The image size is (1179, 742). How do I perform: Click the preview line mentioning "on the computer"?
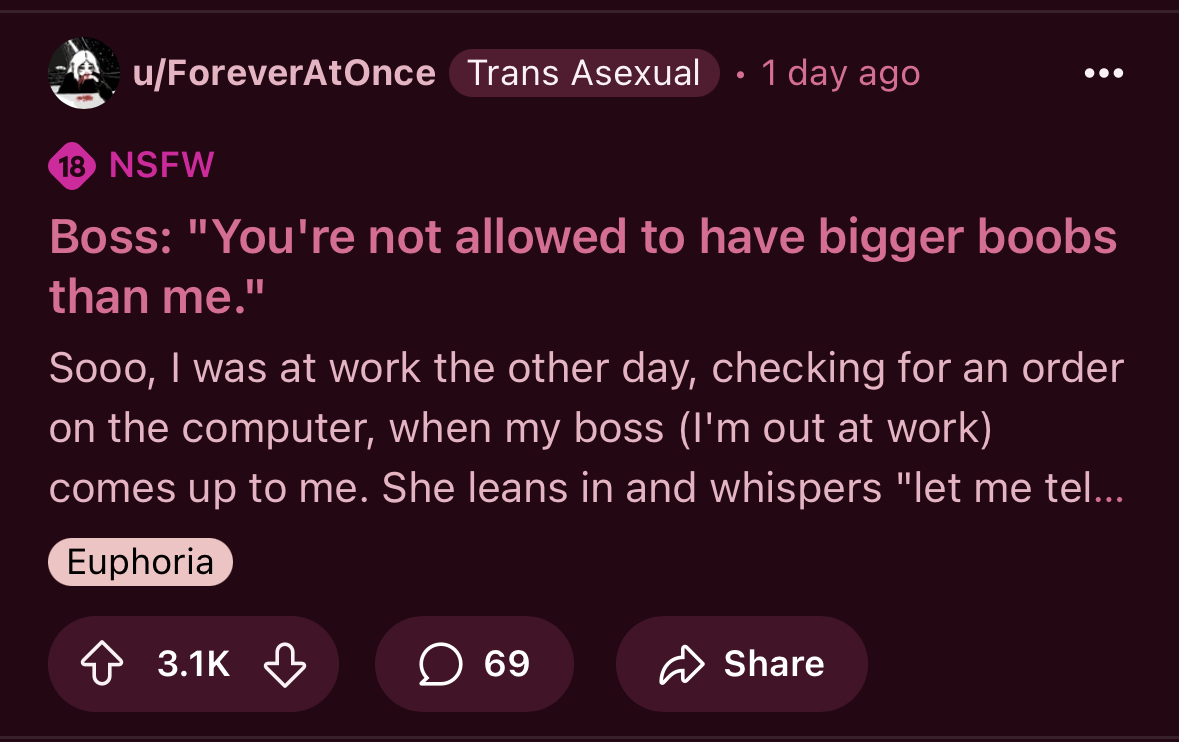520,429
